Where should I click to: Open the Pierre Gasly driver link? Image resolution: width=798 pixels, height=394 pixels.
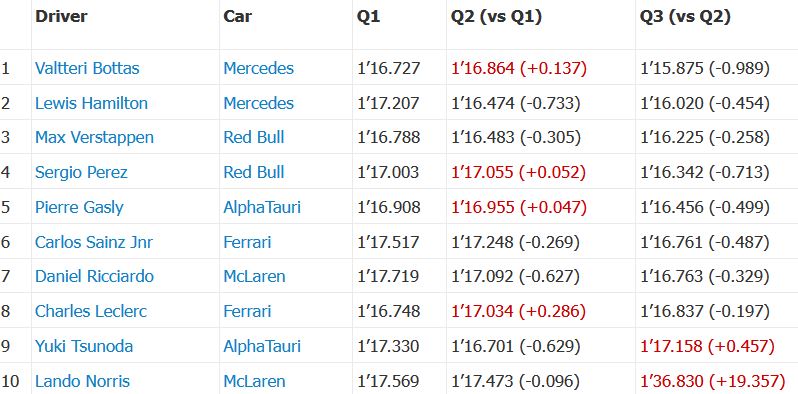coord(79,207)
